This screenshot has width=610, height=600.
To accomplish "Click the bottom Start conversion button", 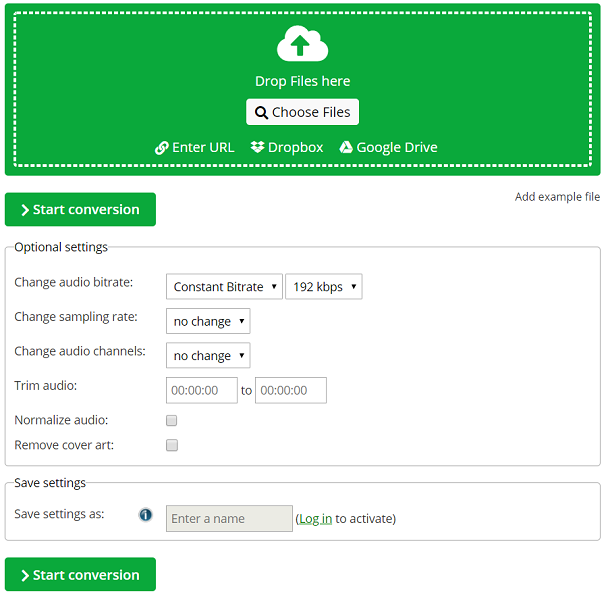I will click(80, 575).
